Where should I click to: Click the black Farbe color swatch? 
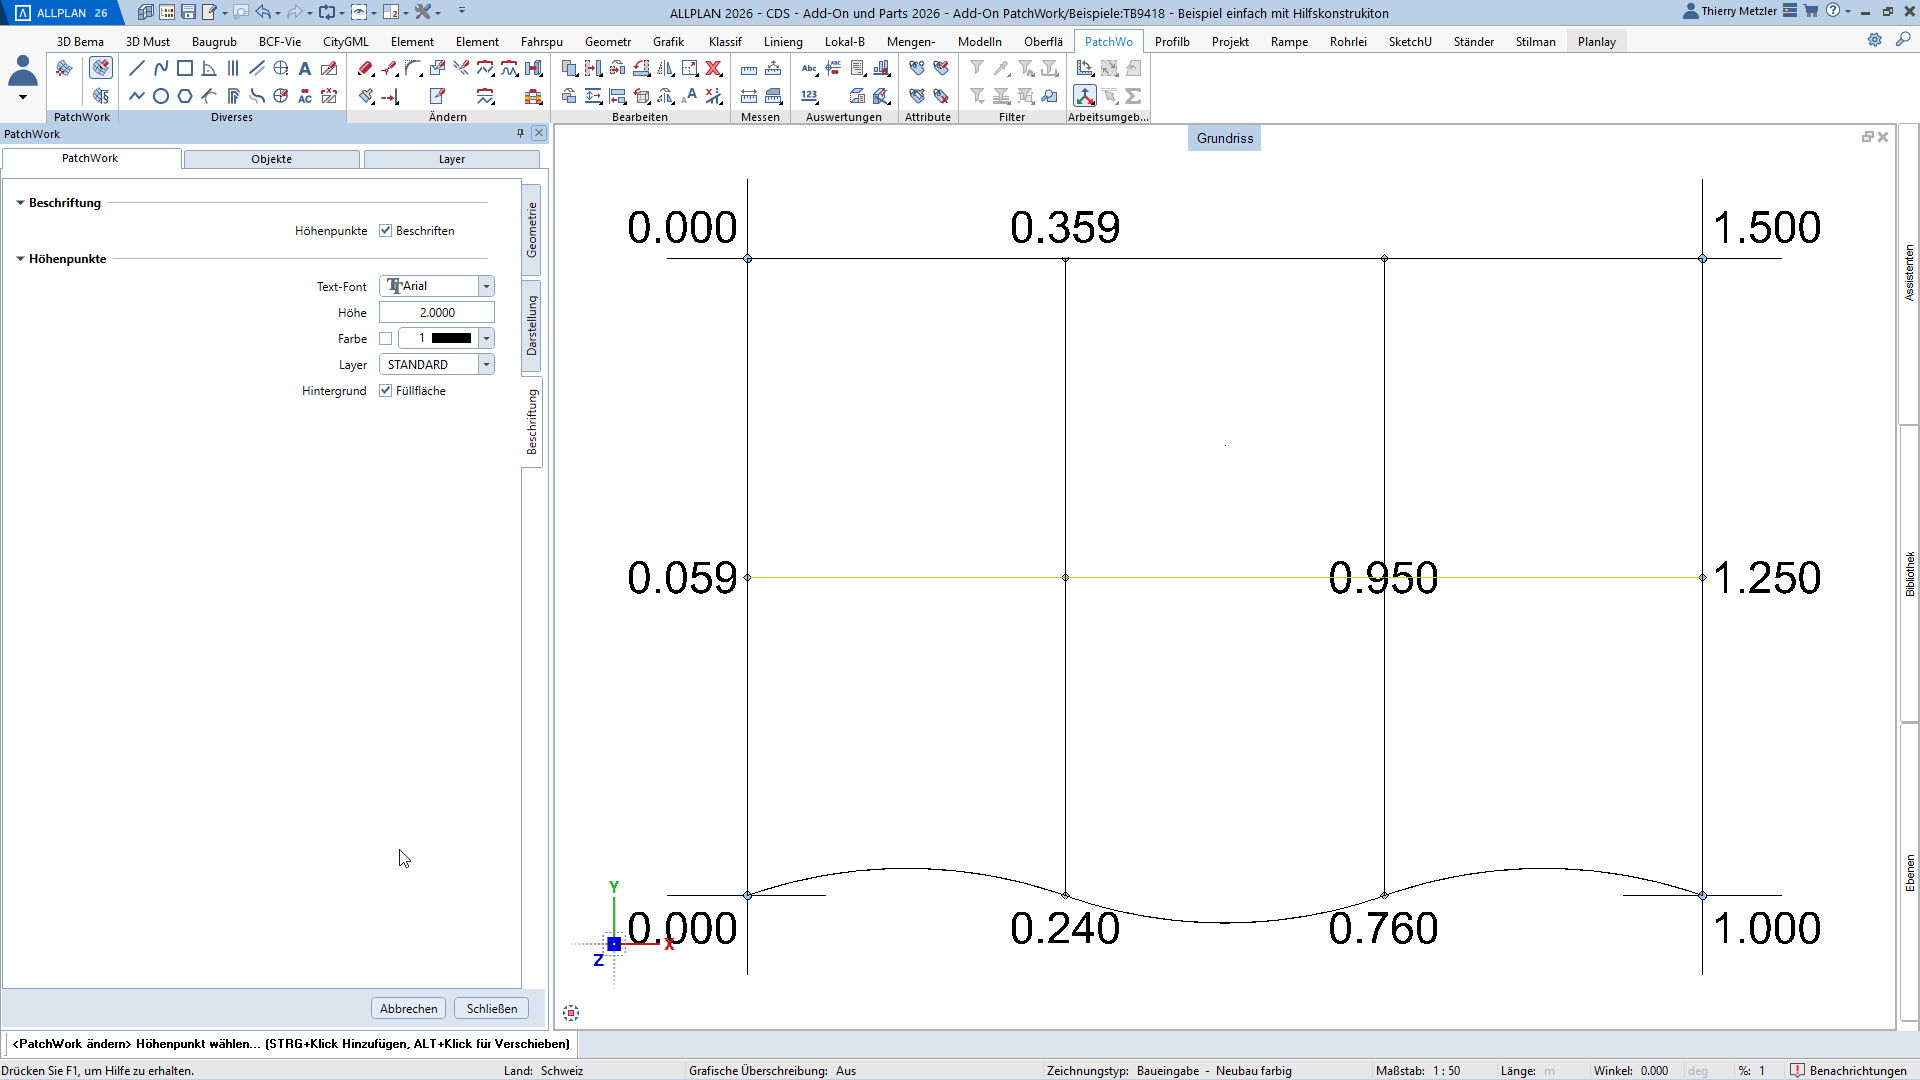[451, 339]
